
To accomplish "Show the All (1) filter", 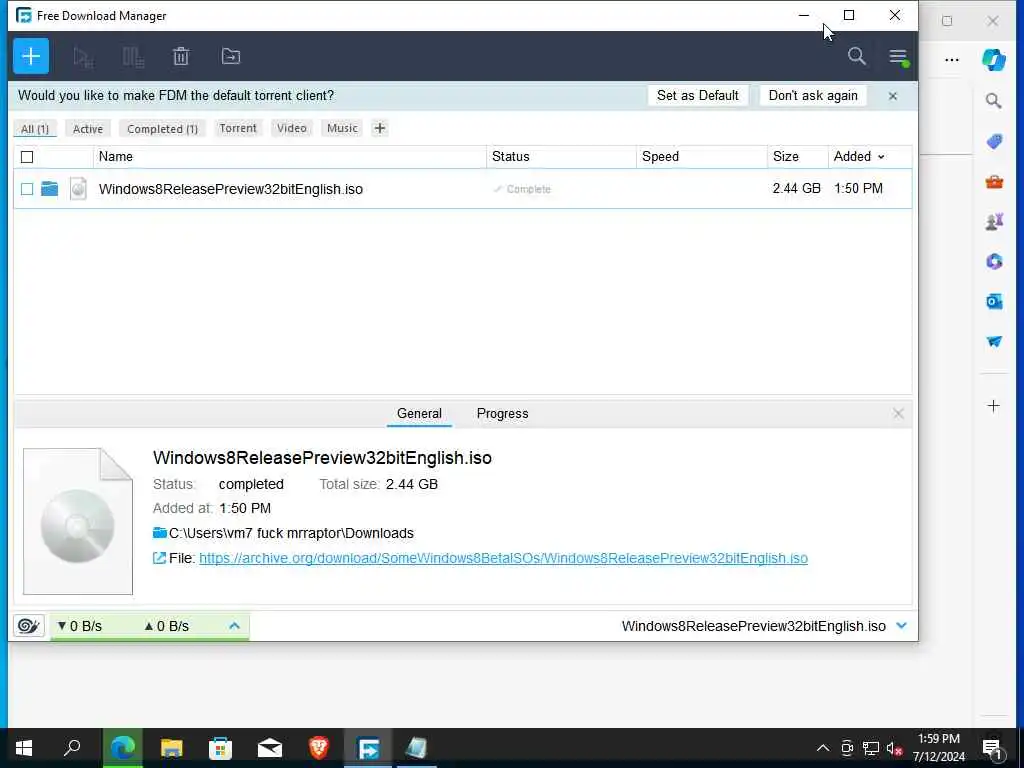I will pyautogui.click(x=35, y=129).
